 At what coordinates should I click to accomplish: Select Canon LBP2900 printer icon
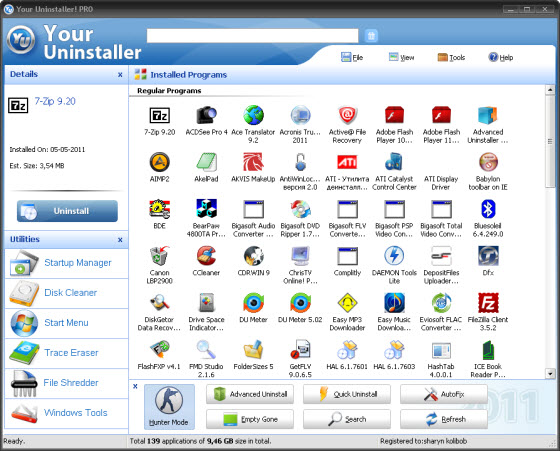[x=159, y=256]
